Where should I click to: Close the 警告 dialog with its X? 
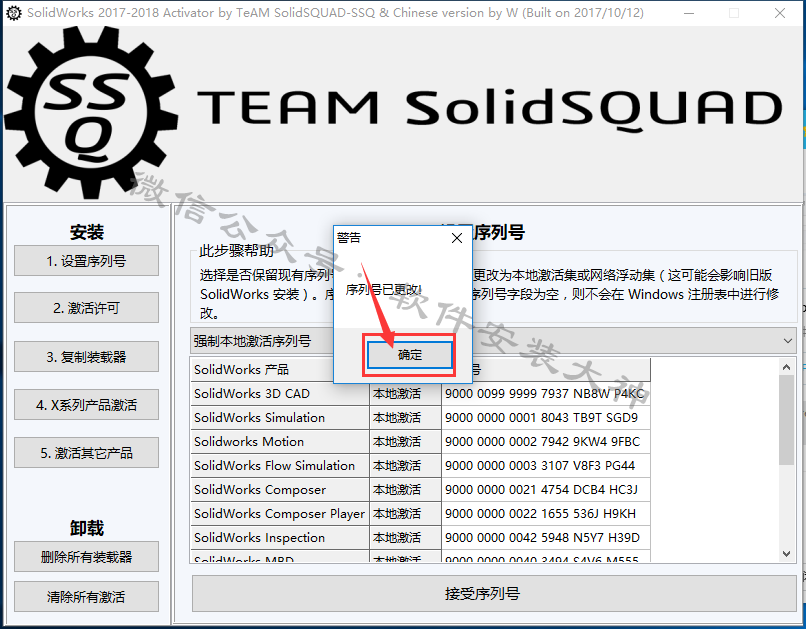tap(456, 238)
